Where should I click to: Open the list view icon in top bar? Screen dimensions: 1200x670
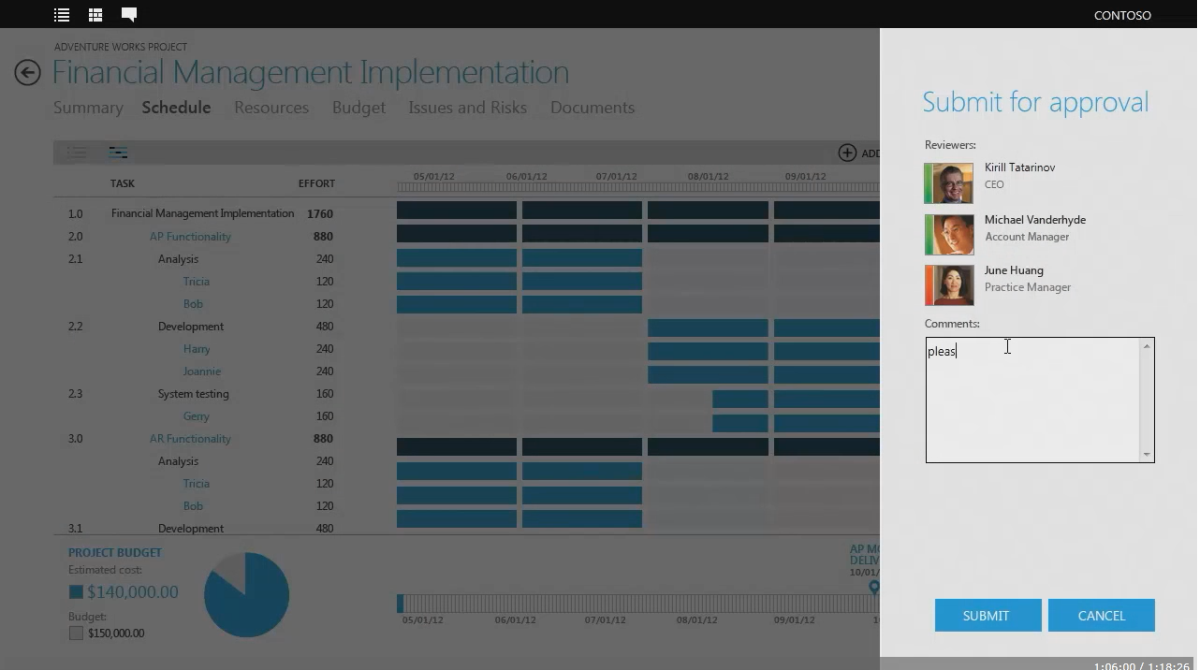pos(62,15)
